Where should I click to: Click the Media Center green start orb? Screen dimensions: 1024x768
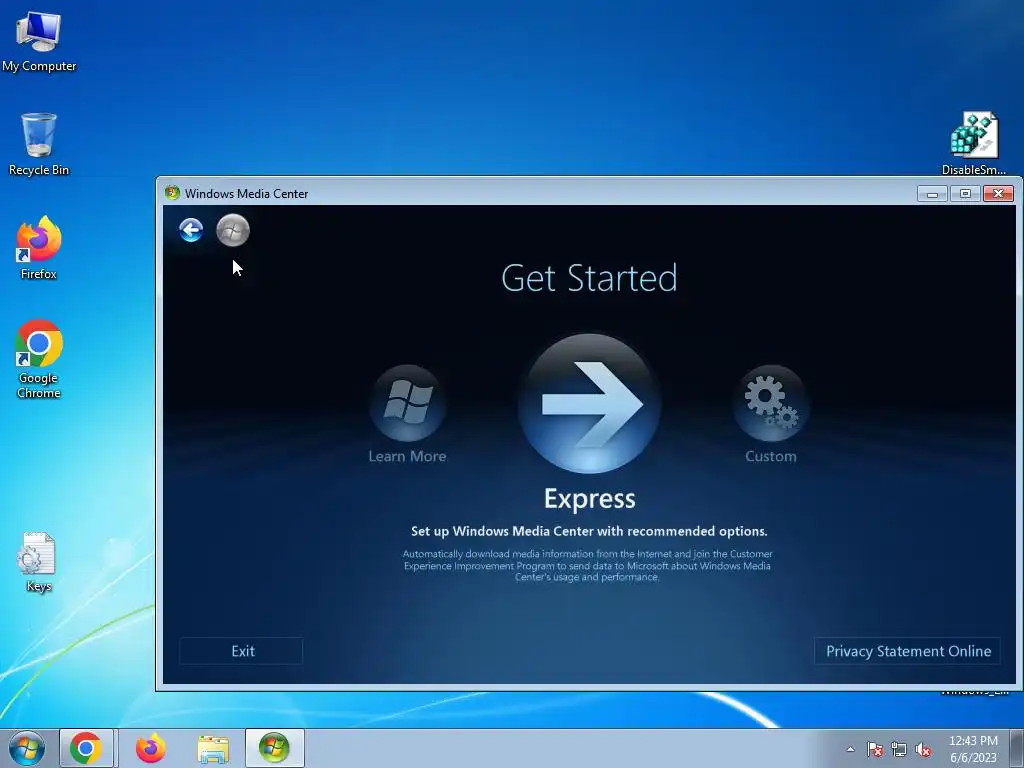click(233, 230)
